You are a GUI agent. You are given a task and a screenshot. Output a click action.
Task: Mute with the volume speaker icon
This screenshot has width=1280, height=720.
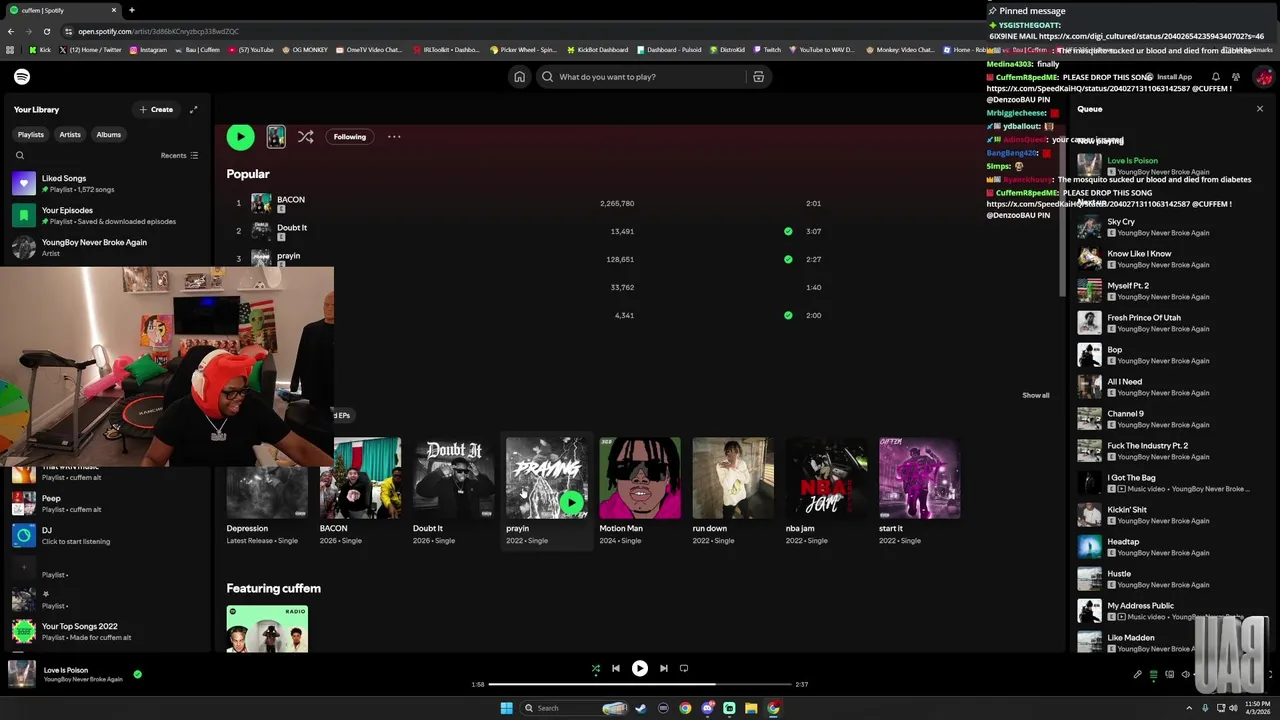click(1185, 674)
